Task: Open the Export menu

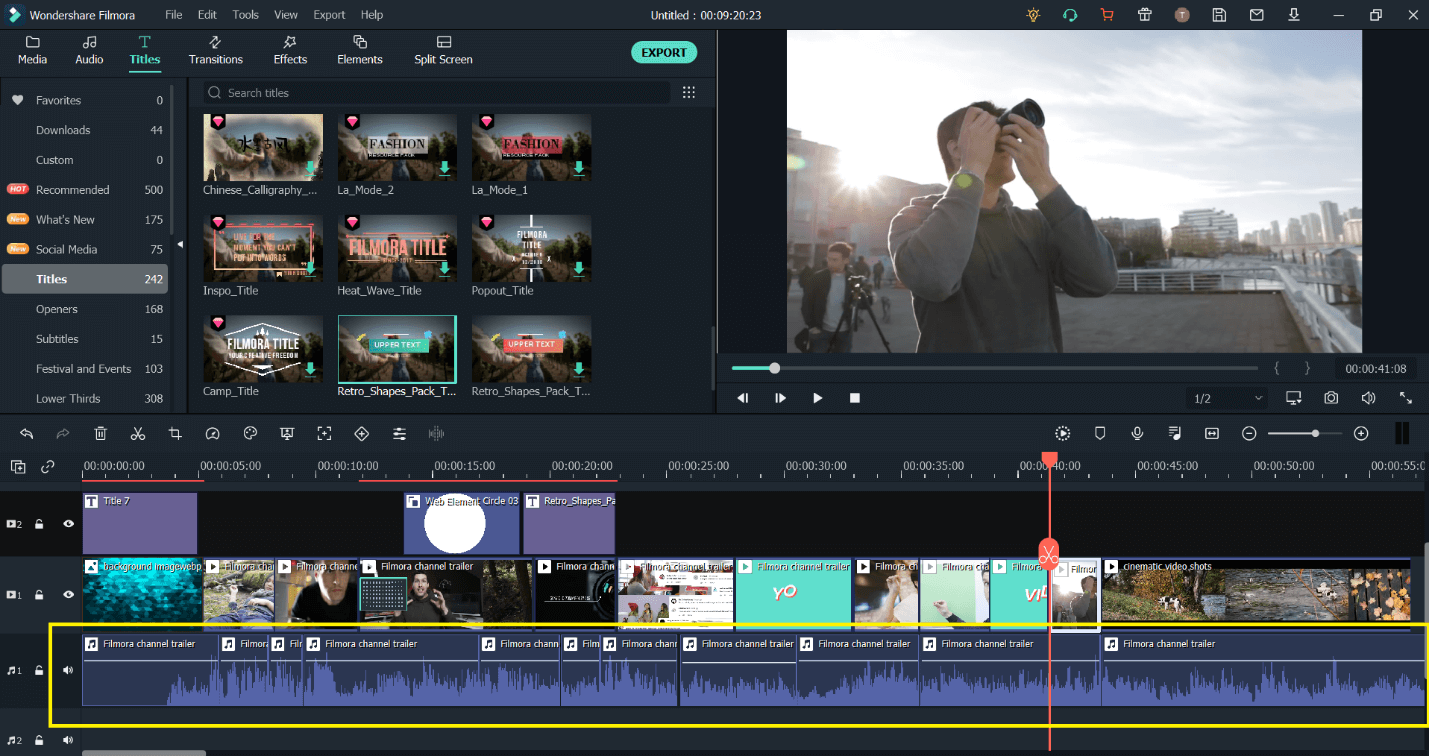Action: (x=329, y=15)
